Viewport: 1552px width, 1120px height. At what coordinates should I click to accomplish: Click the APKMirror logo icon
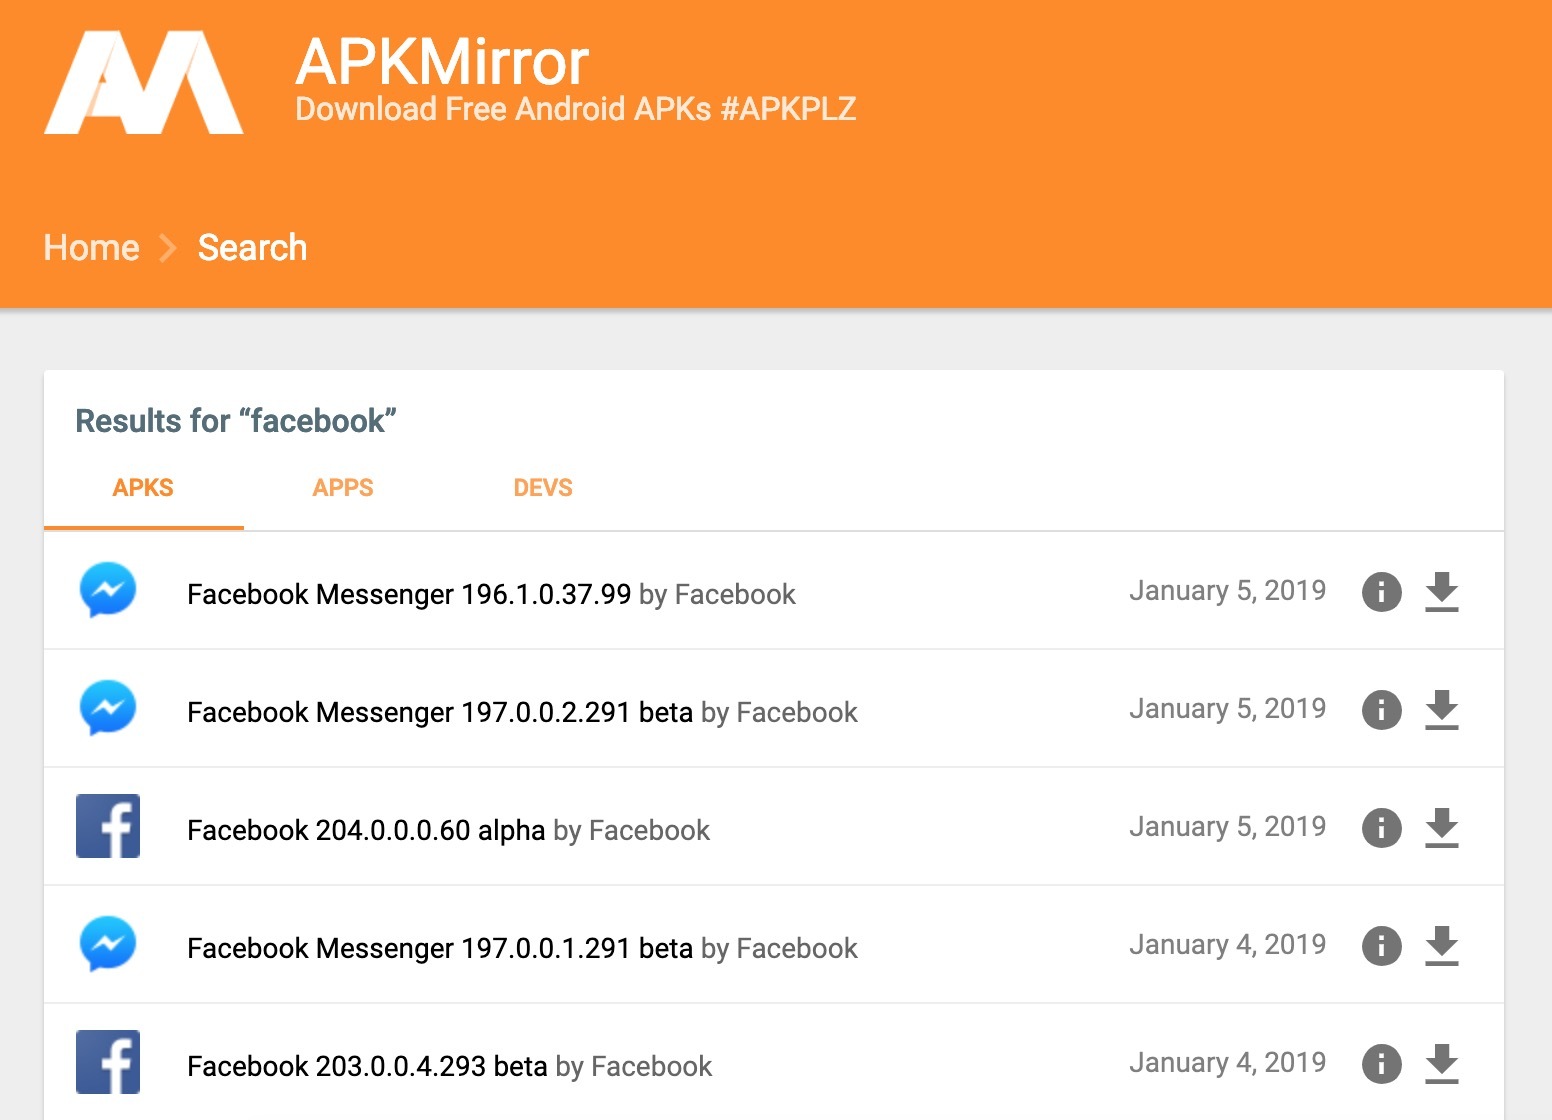144,82
